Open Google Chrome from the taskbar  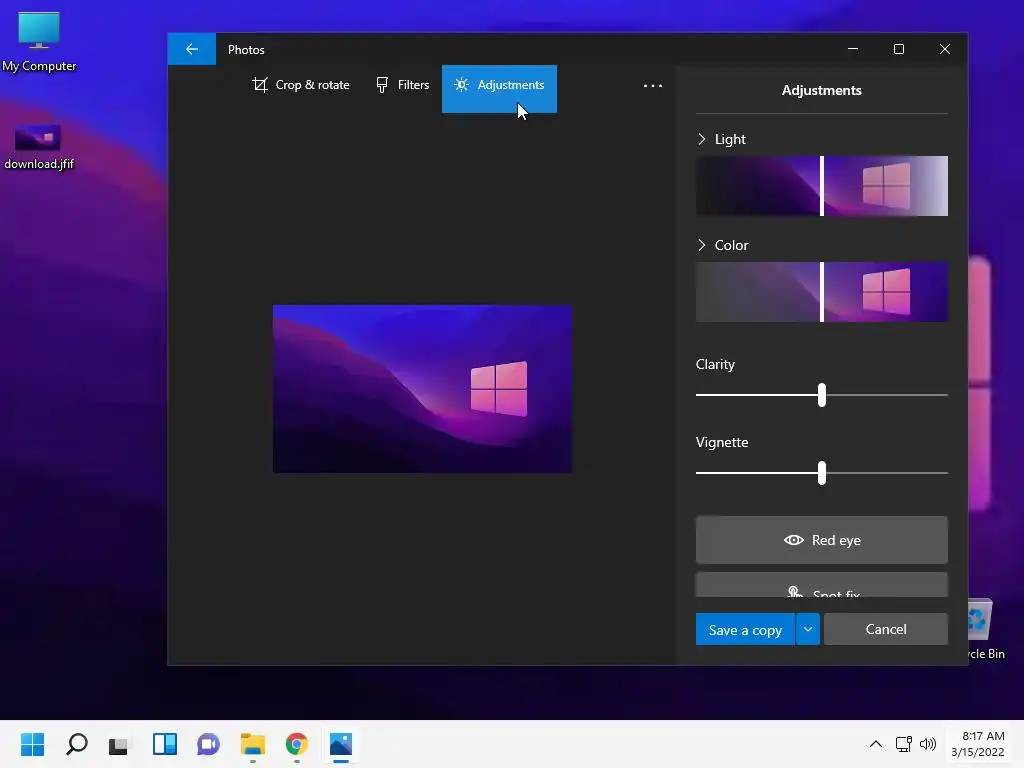(x=296, y=744)
